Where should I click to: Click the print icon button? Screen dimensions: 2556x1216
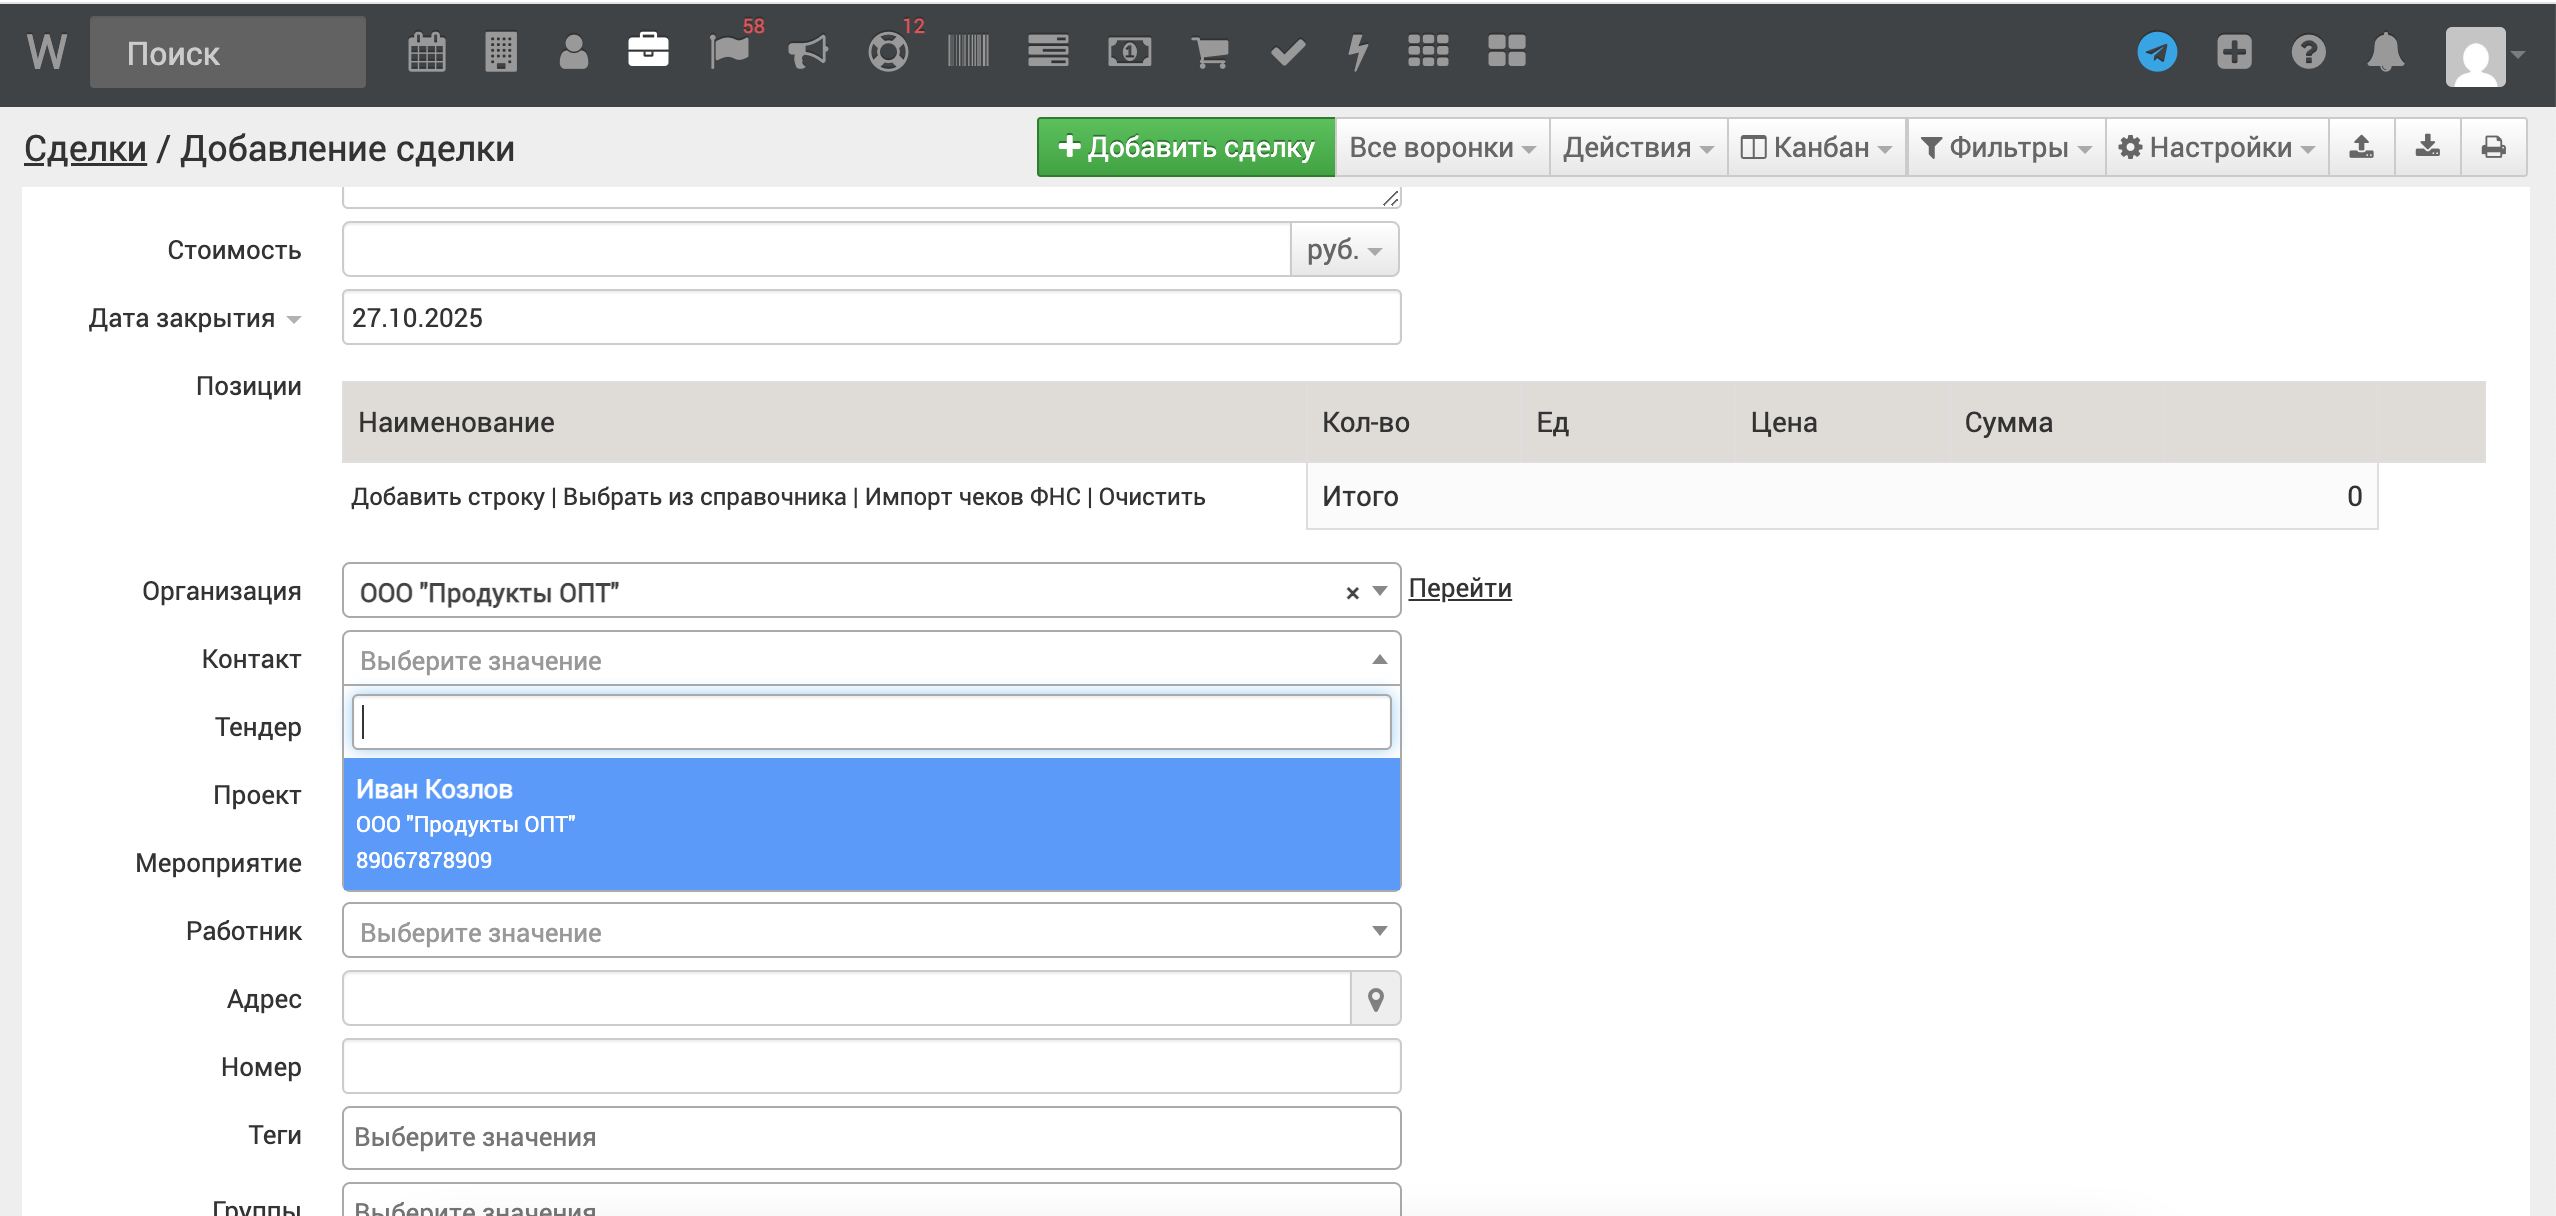[2494, 147]
